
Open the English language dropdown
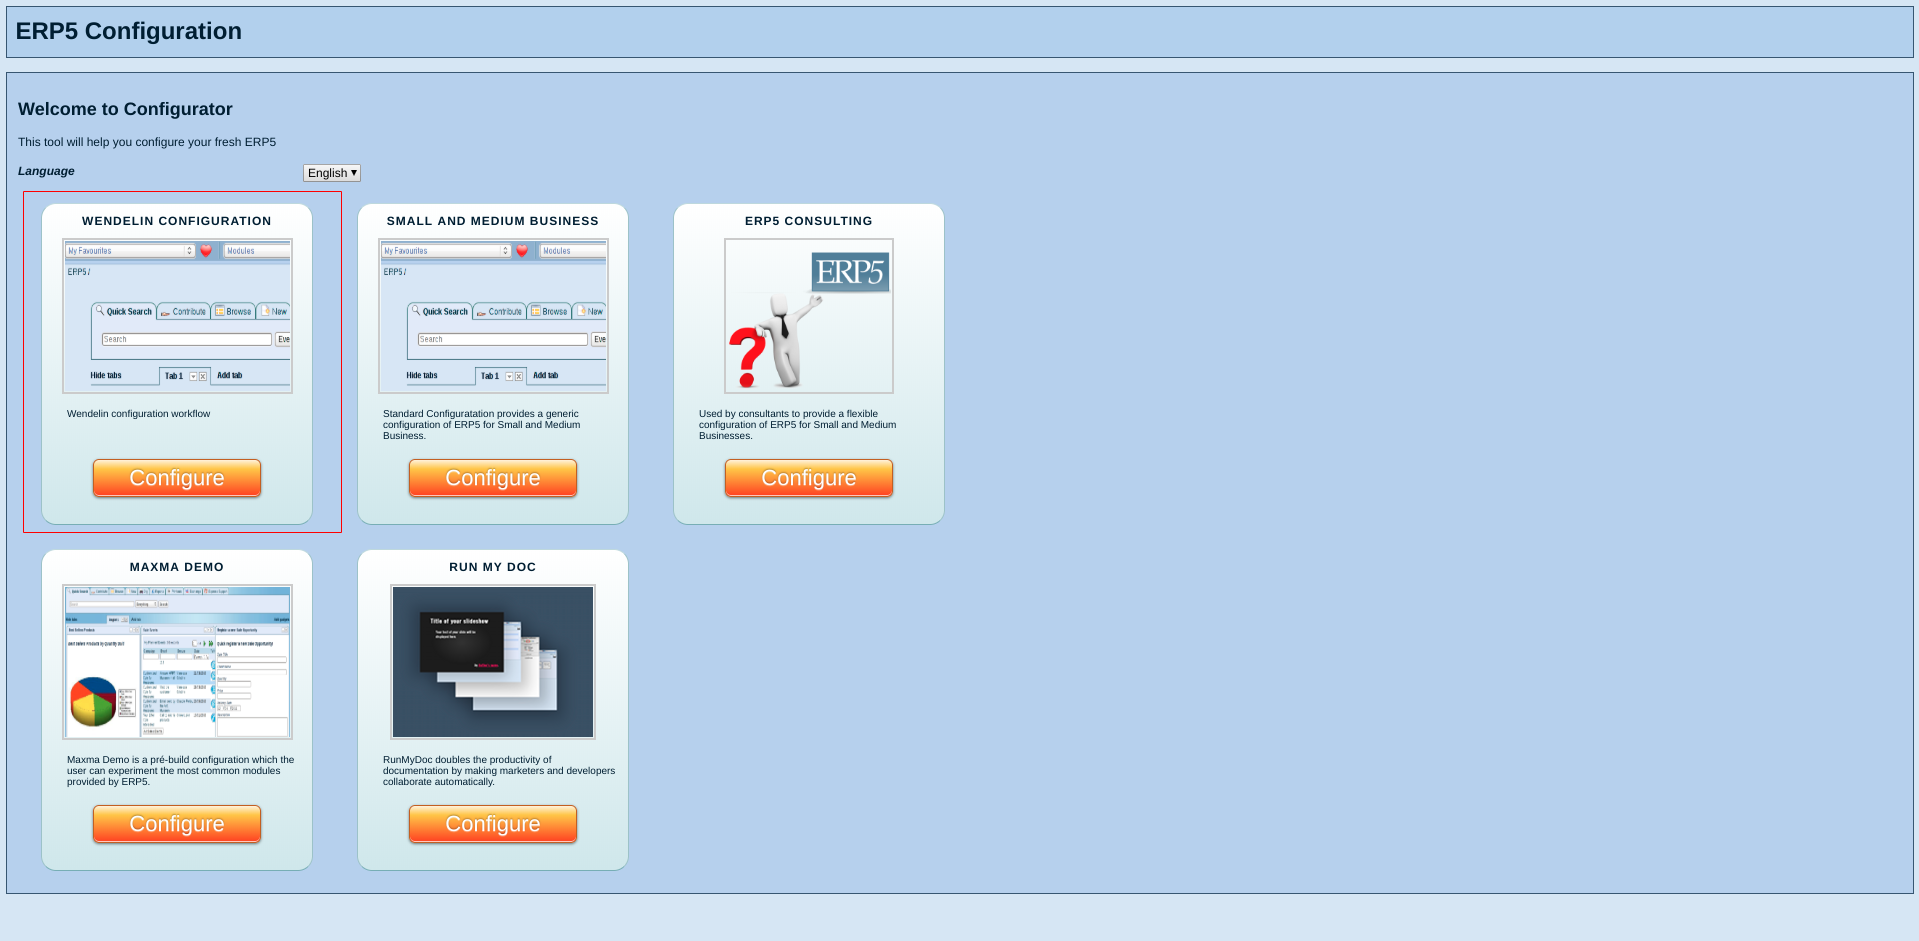pos(331,173)
